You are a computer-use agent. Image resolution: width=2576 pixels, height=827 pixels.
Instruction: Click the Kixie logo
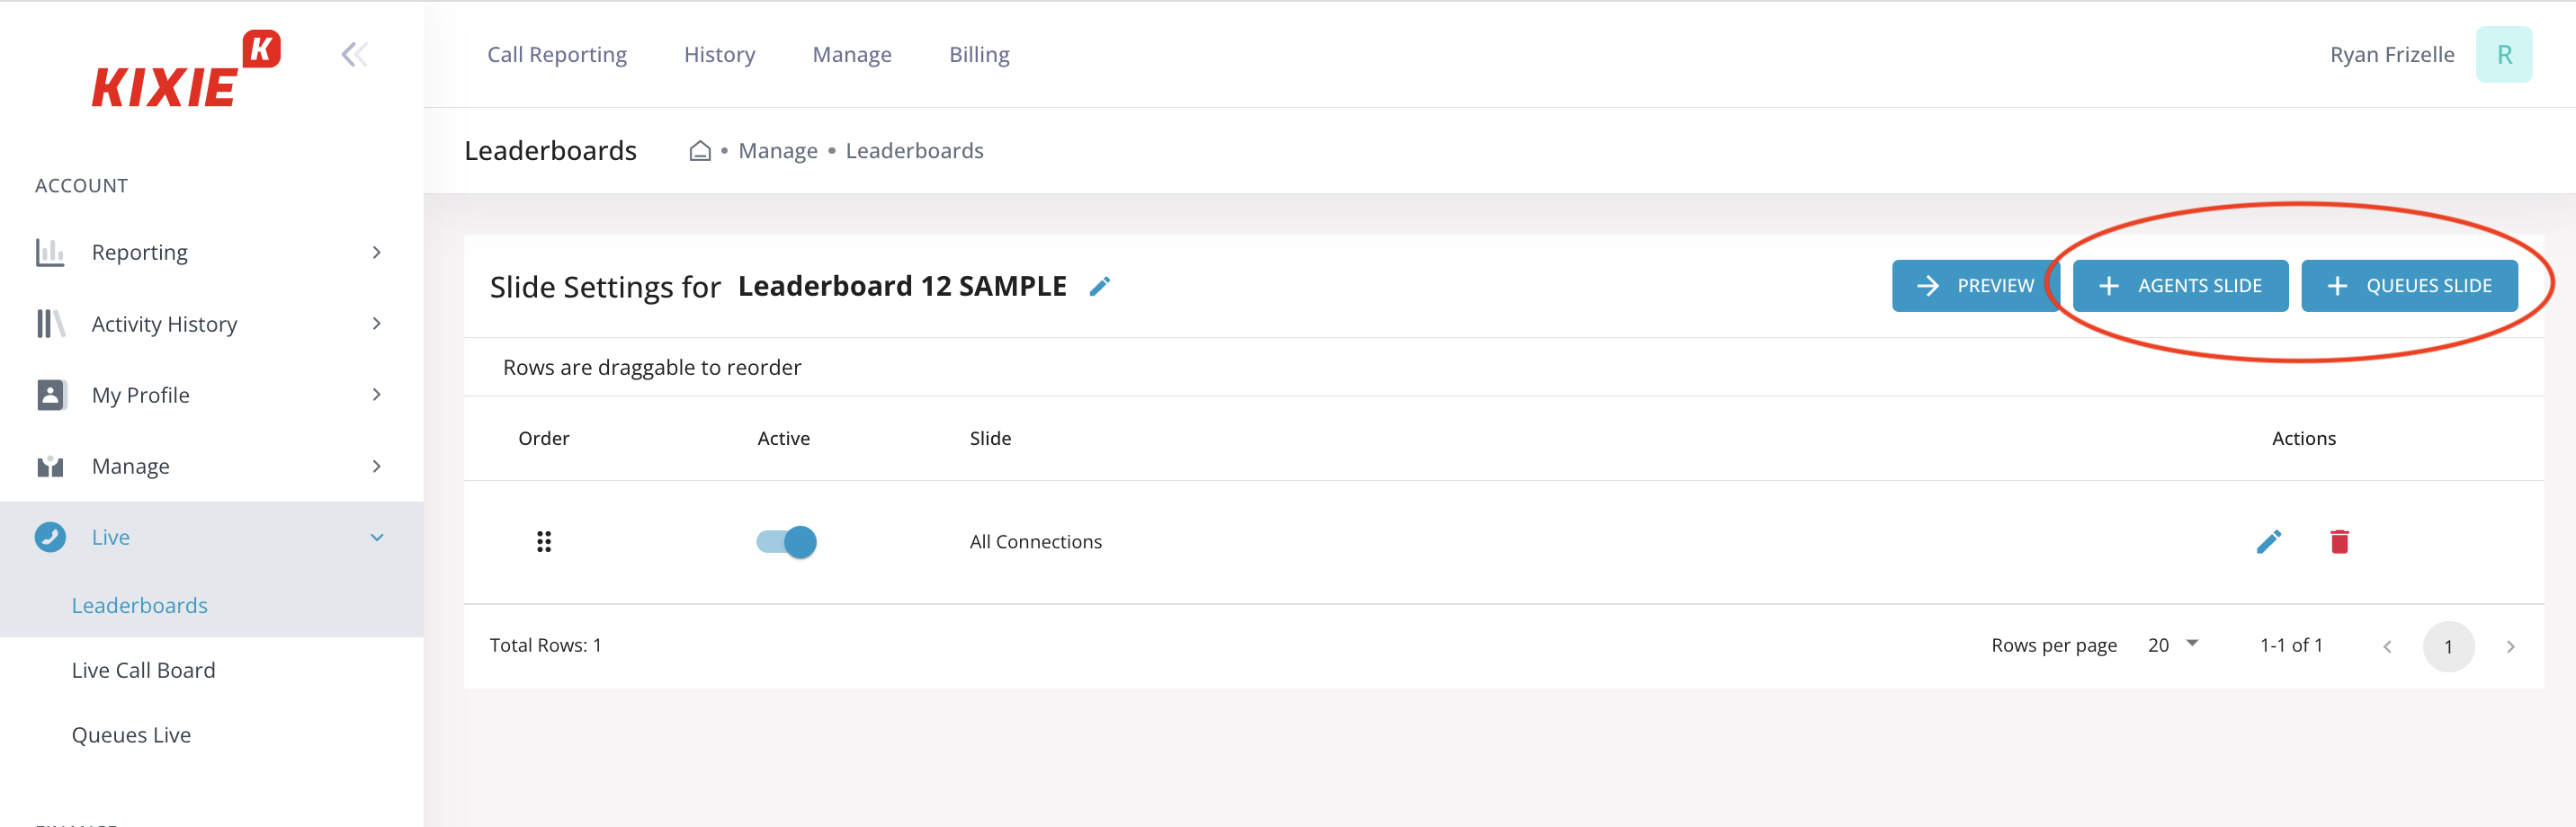coord(186,68)
